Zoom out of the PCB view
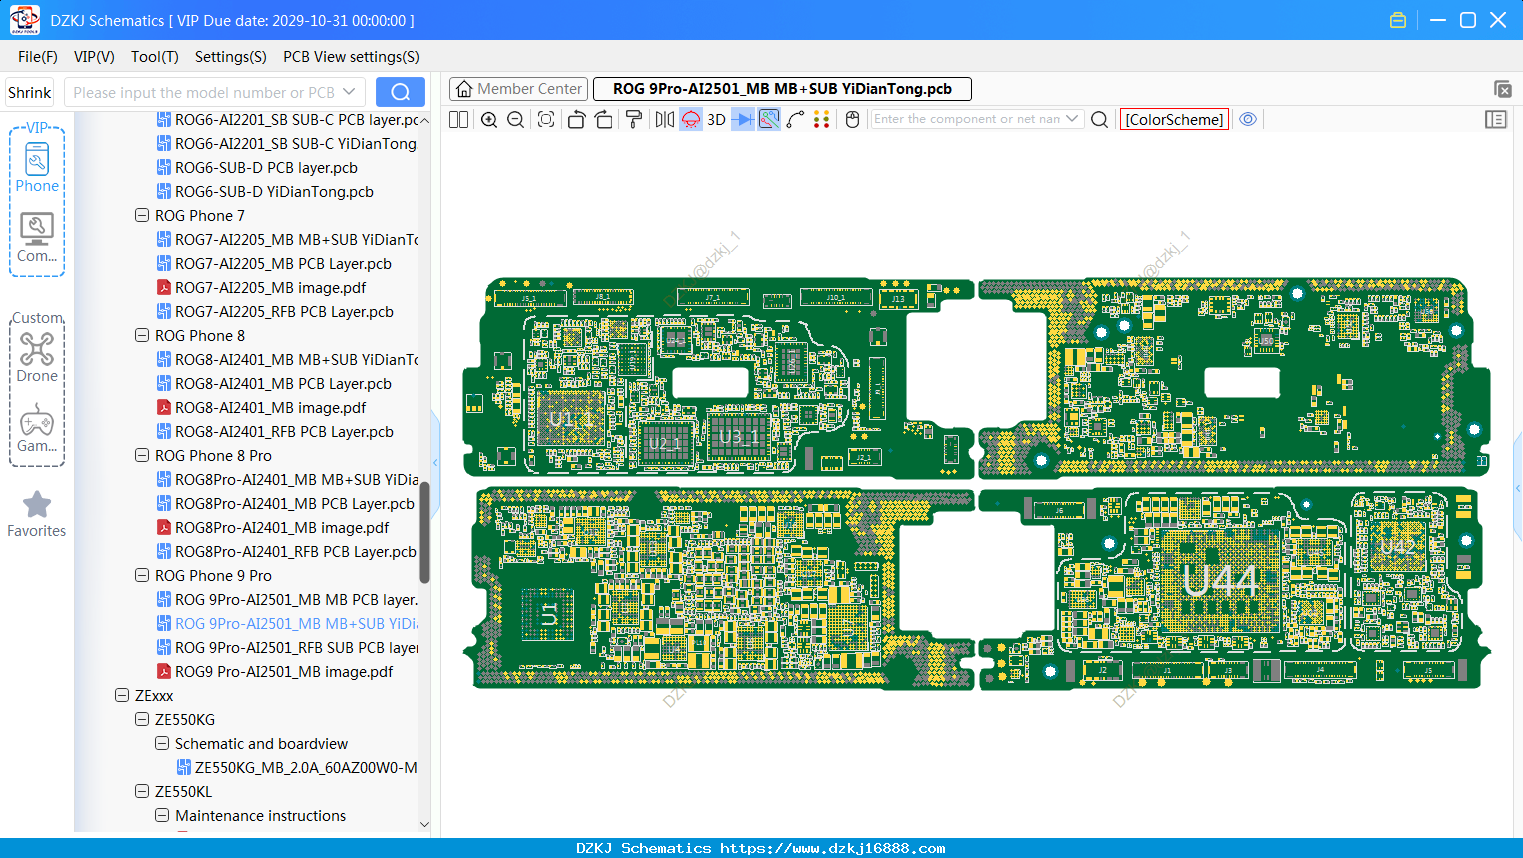1523x858 pixels. coord(516,120)
